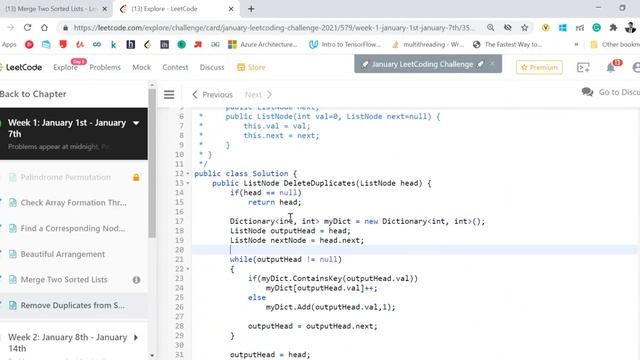This screenshot has width=640, height=360.
Task: Open a new browser tab
Action: (x=251, y=9)
